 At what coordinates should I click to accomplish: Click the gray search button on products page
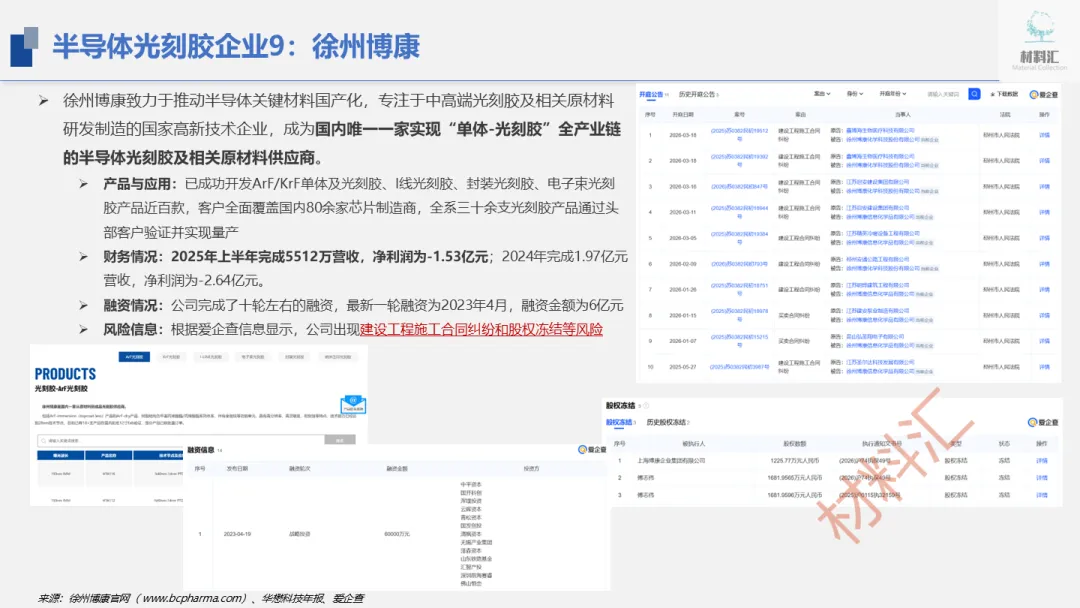[340, 440]
